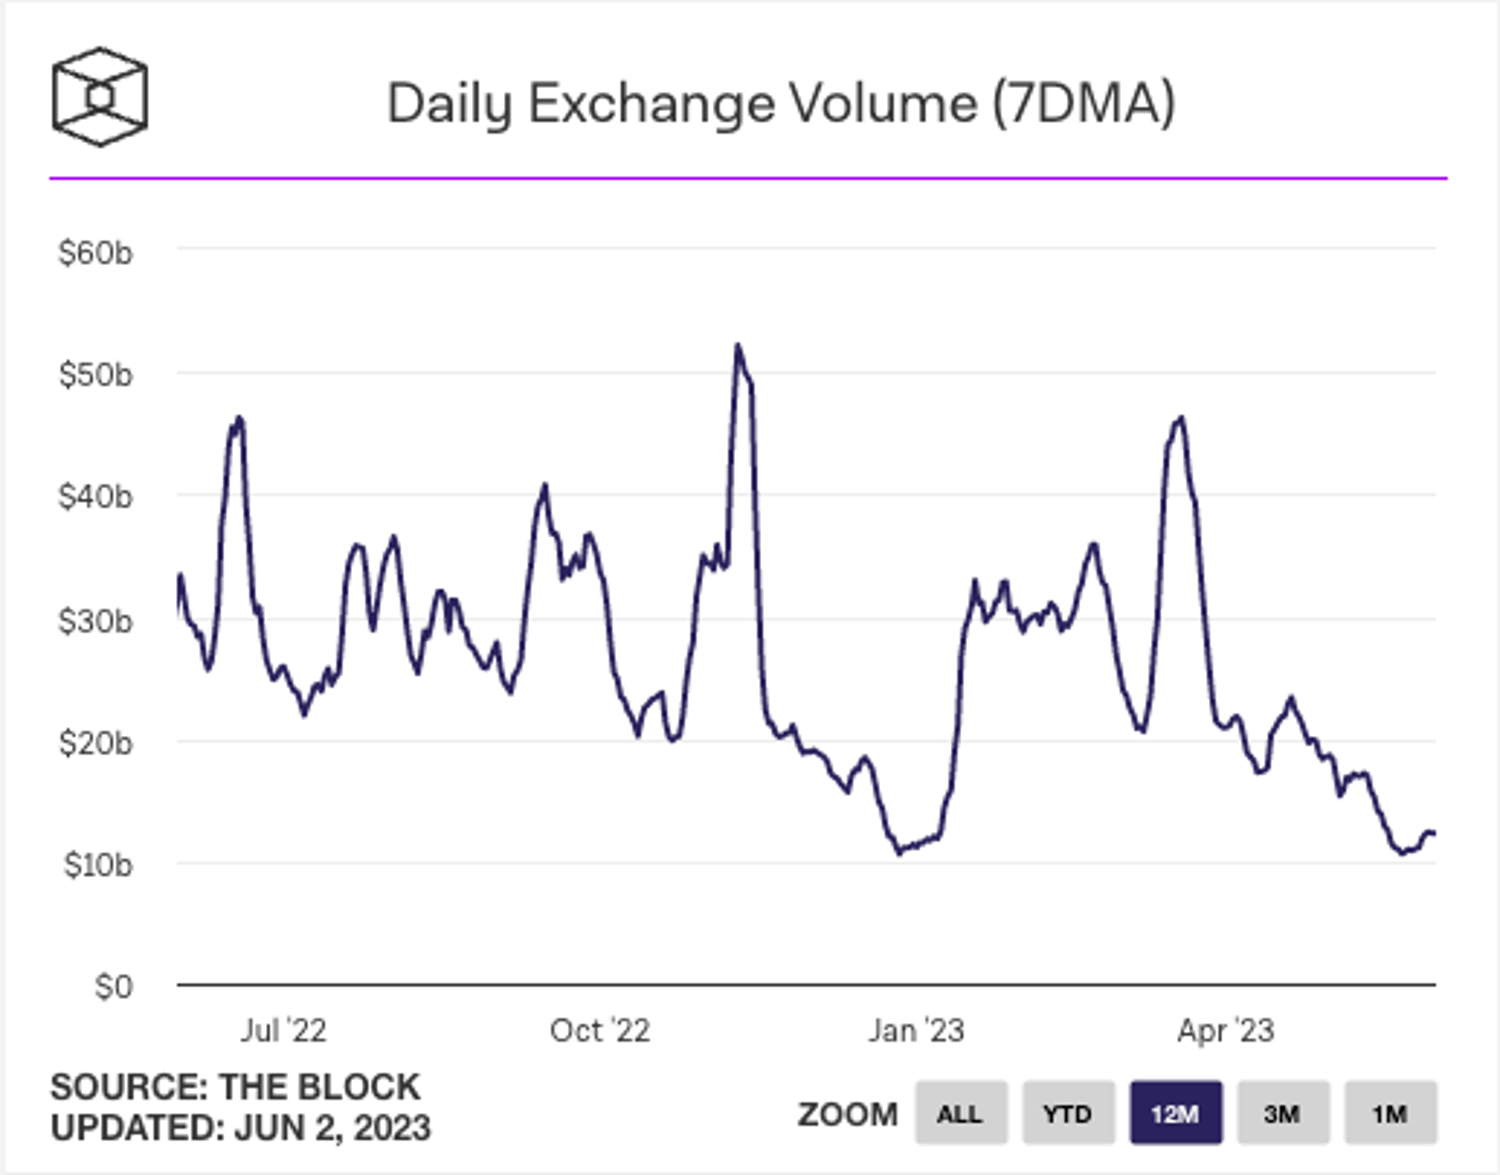Select the ALL zoom range

click(x=961, y=1113)
